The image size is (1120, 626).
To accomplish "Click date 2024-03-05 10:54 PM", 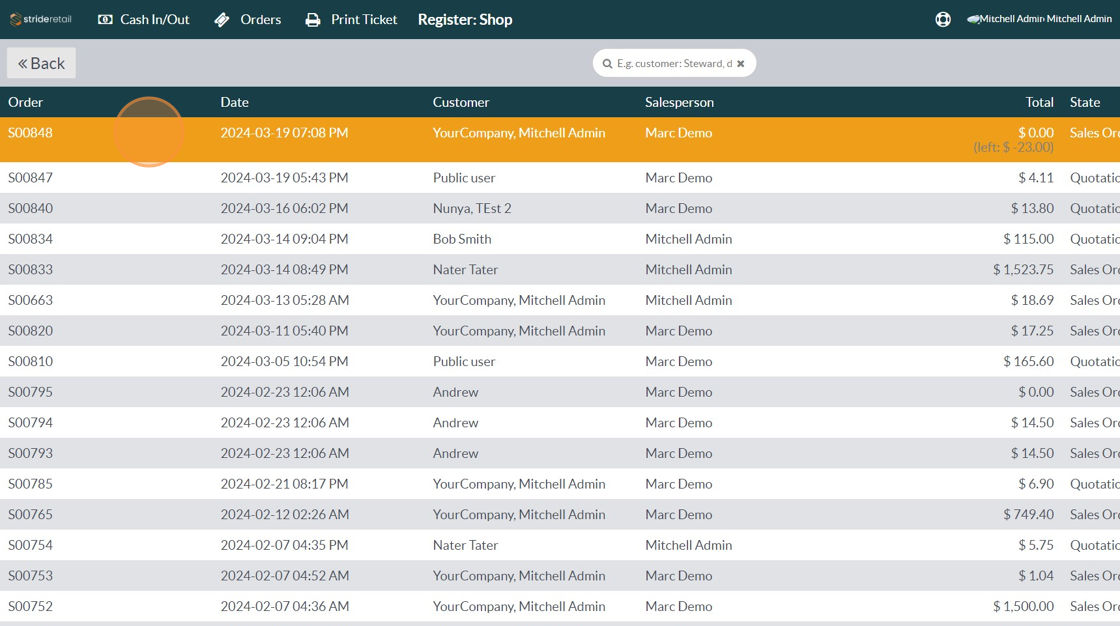I will [284, 362].
